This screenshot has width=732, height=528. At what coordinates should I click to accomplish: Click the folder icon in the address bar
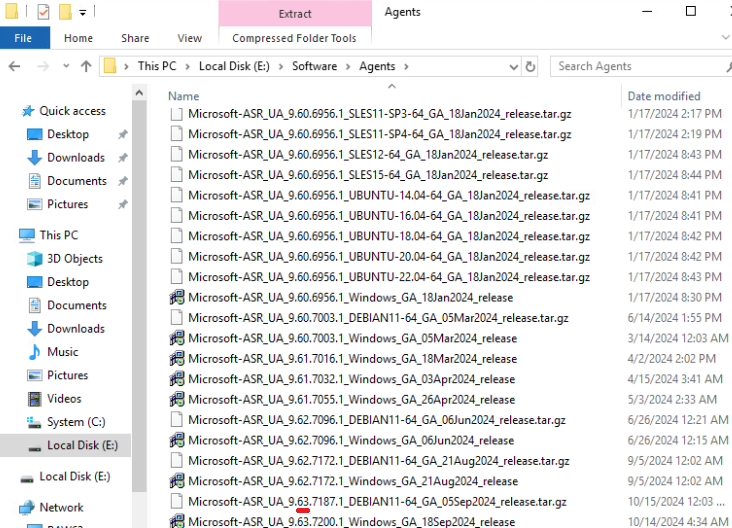[110, 66]
